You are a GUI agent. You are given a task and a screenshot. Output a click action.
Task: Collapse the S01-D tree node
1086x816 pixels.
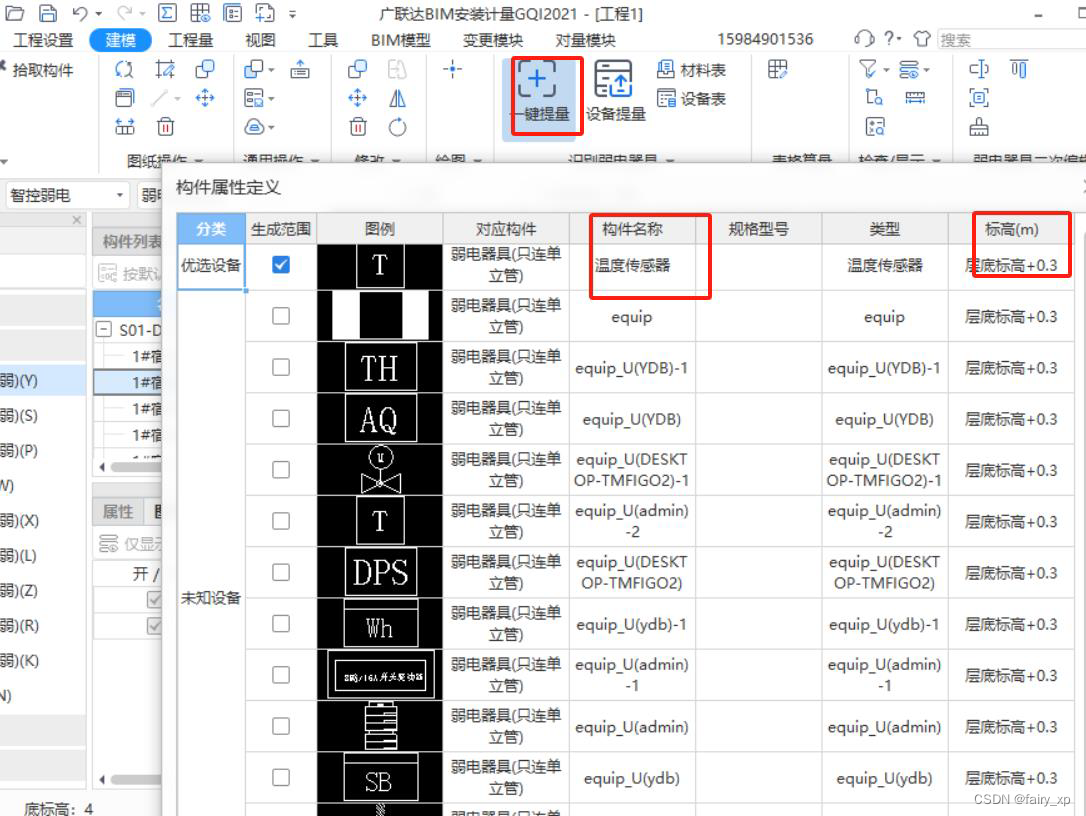[103, 329]
